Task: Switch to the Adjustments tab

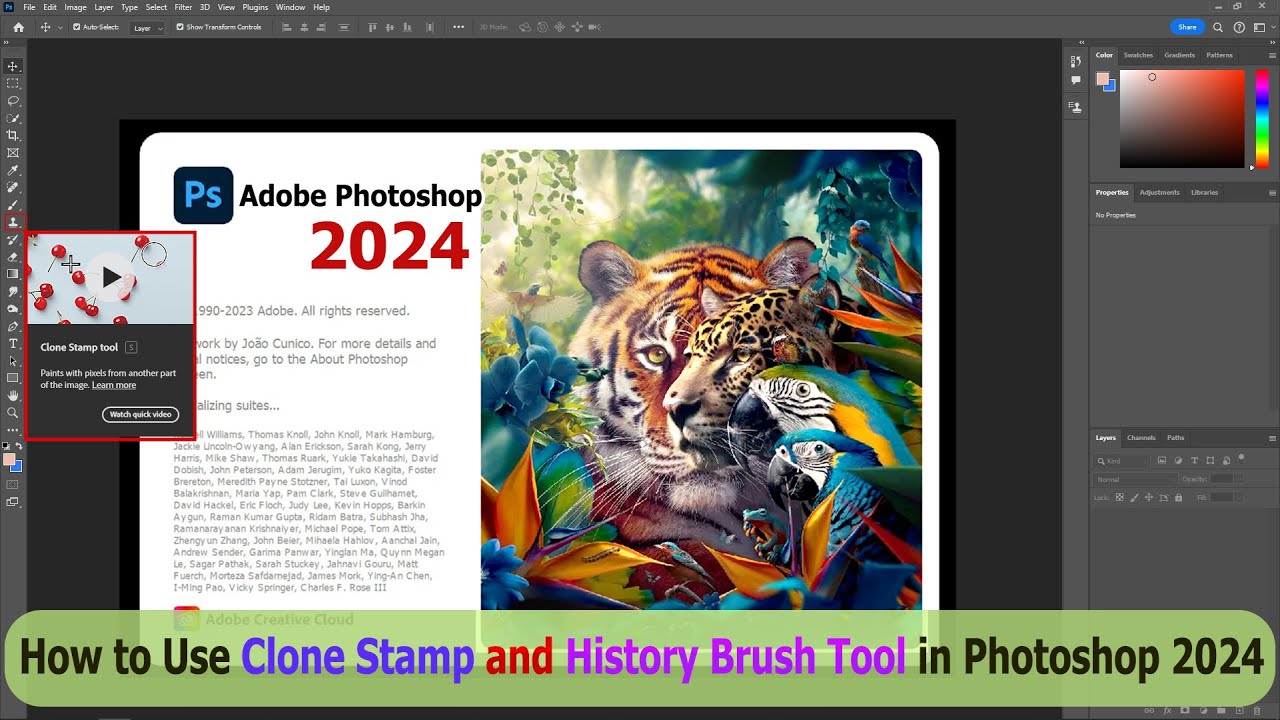Action: pos(1160,192)
